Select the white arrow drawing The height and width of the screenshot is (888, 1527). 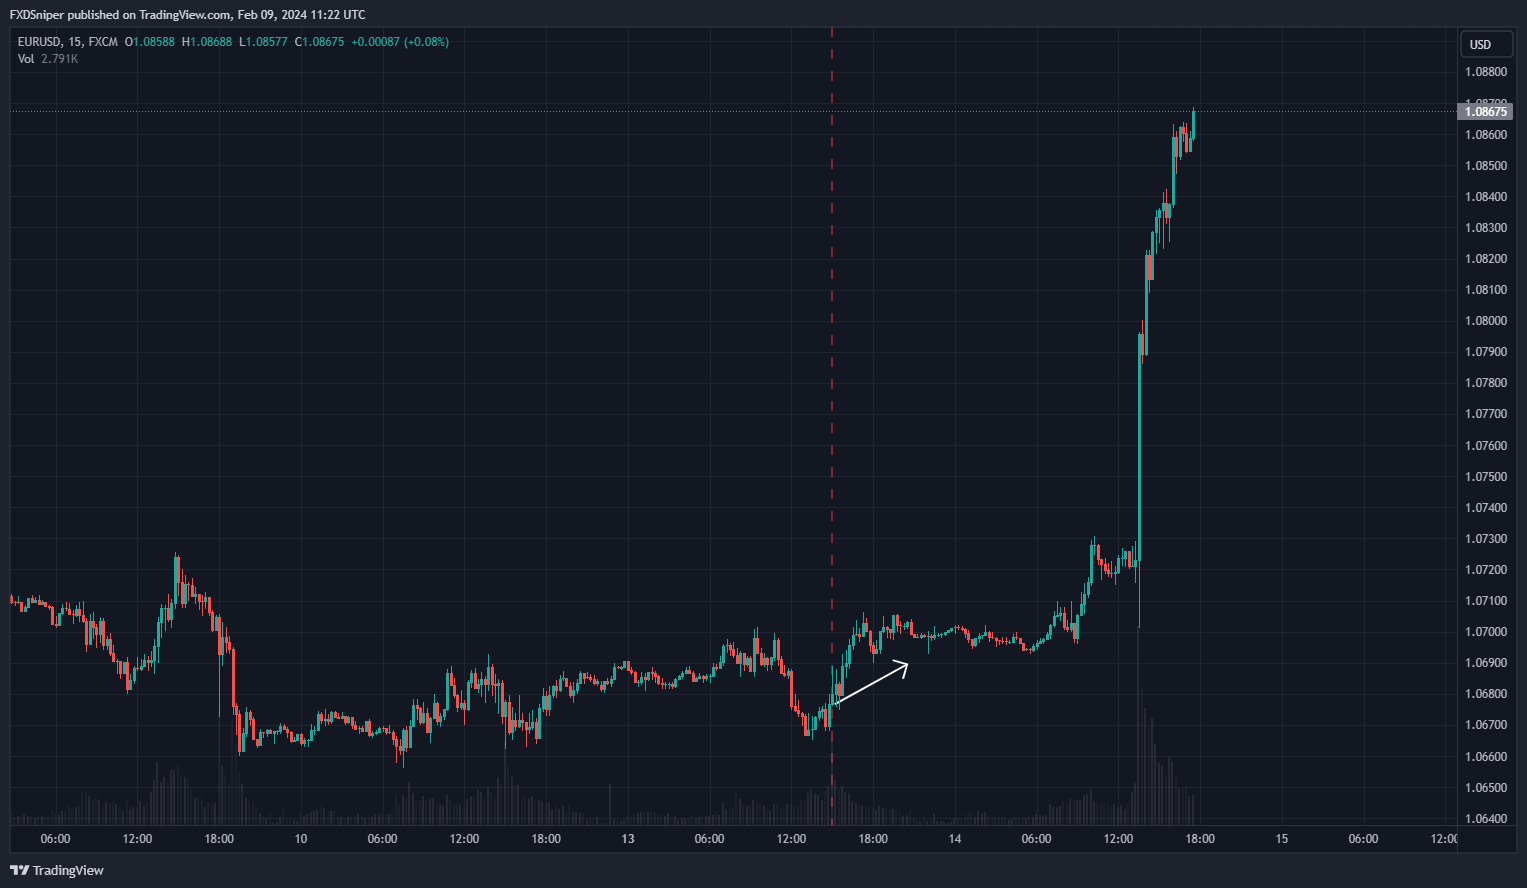(871, 683)
